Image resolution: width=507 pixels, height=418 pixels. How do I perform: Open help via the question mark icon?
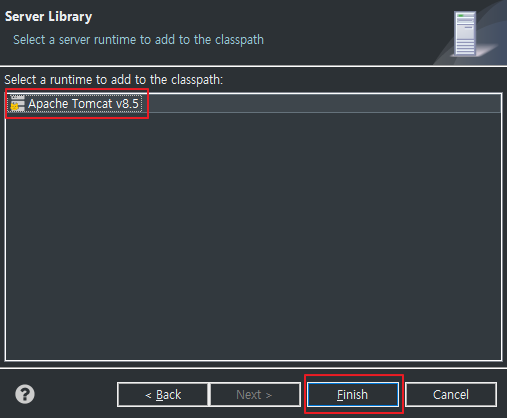pyautogui.click(x=25, y=394)
